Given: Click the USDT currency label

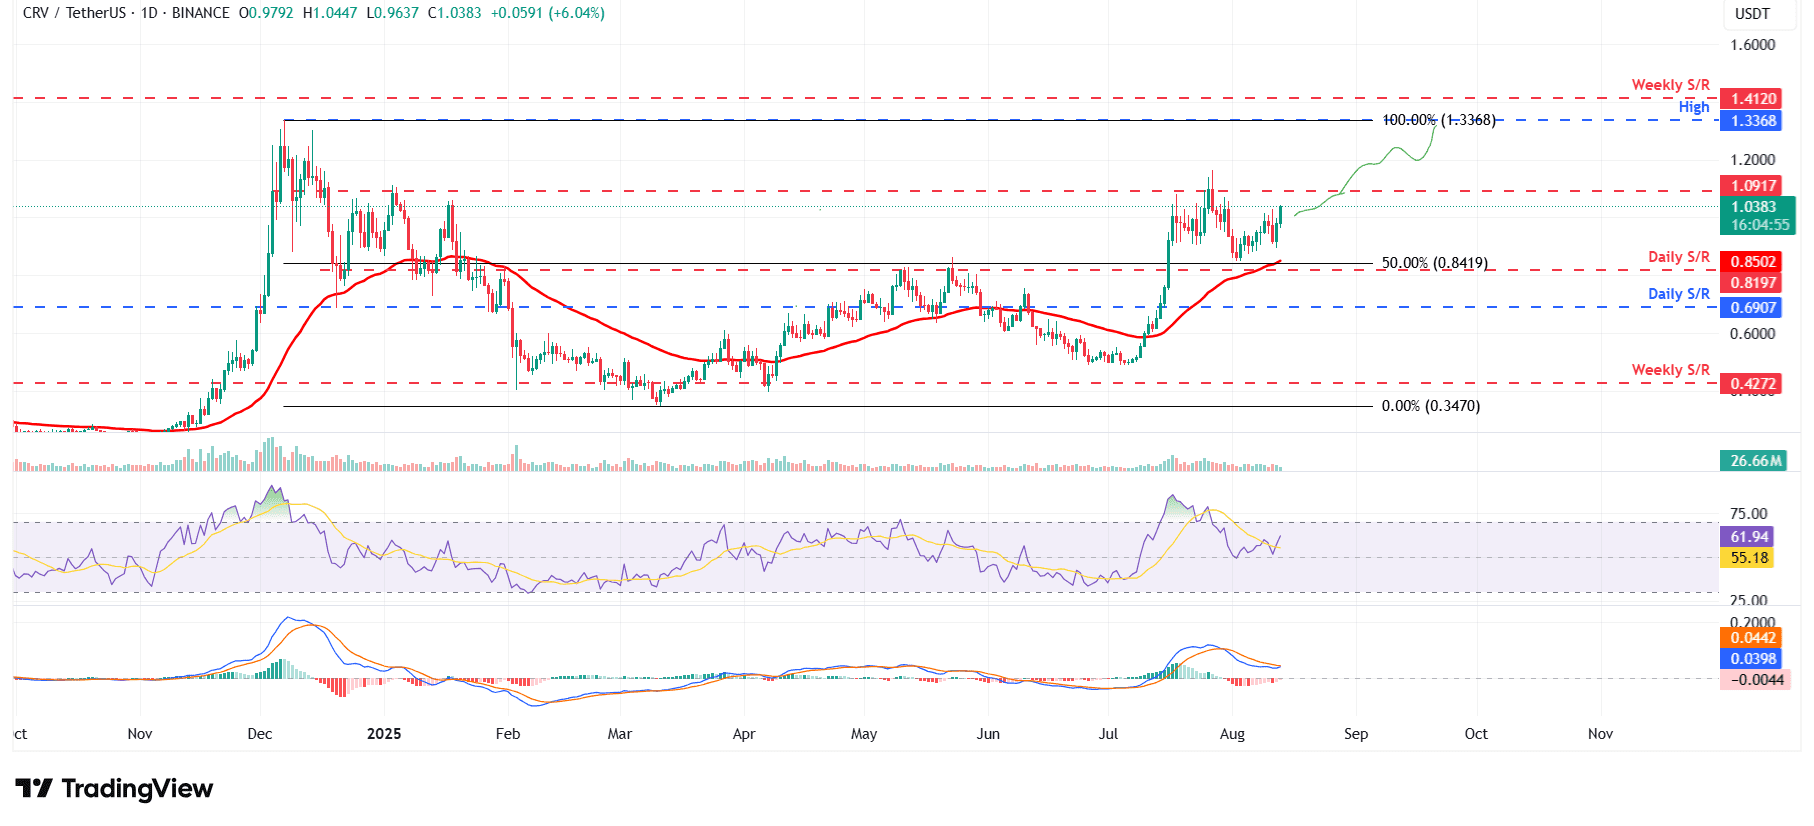Looking at the screenshot, I should point(1752,14).
